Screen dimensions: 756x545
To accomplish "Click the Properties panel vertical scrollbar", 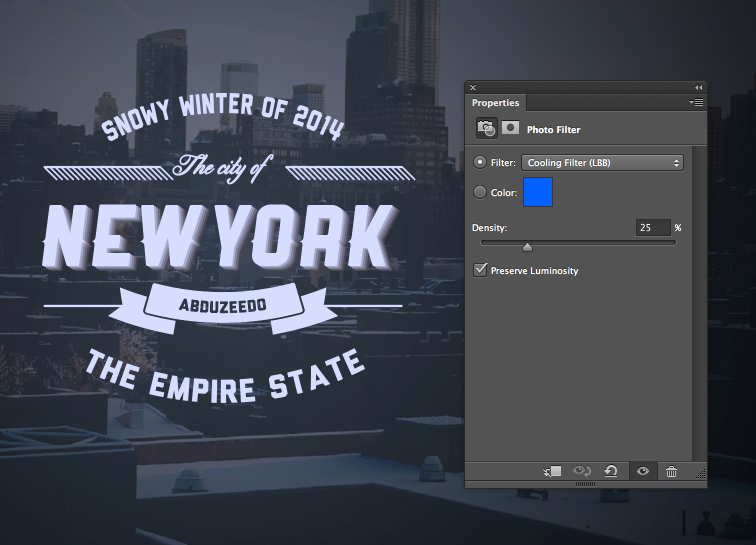I will 698,300.
